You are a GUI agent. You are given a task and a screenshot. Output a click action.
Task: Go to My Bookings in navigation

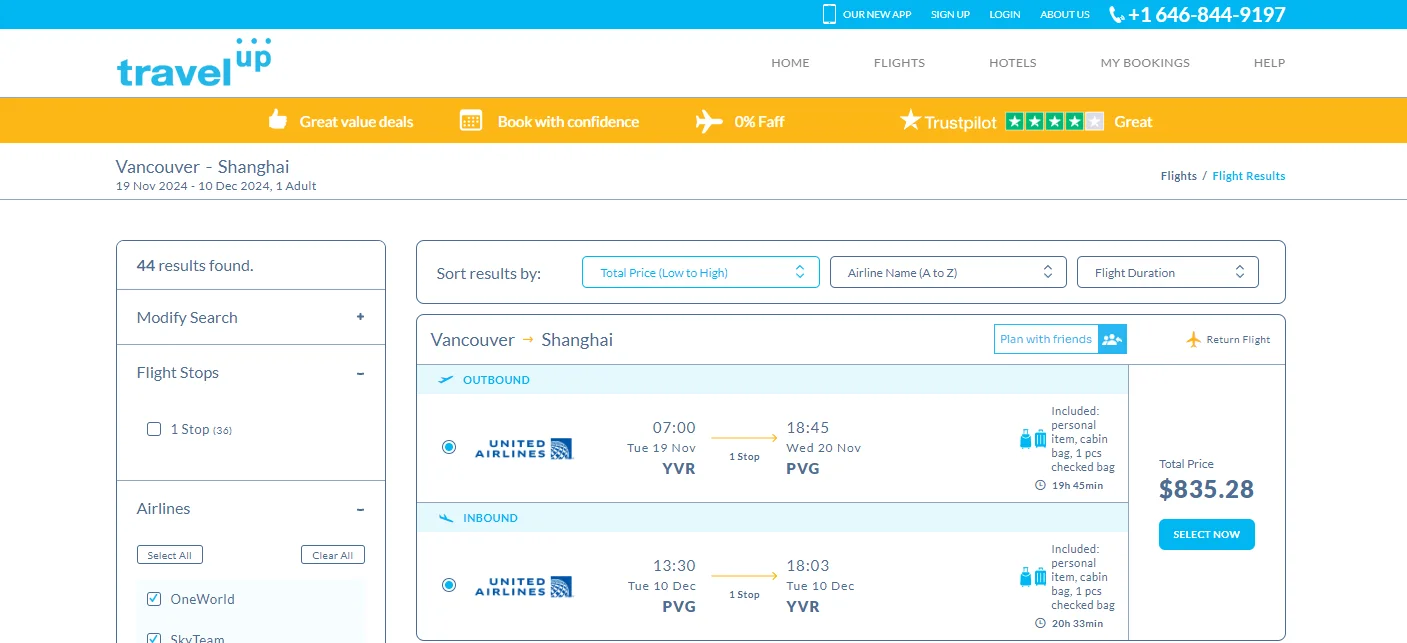1144,62
